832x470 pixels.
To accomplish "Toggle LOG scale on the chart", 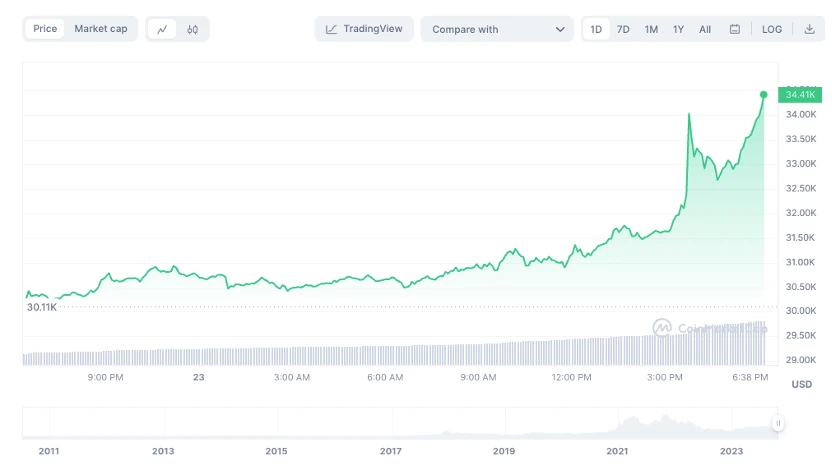I will [772, 29].
